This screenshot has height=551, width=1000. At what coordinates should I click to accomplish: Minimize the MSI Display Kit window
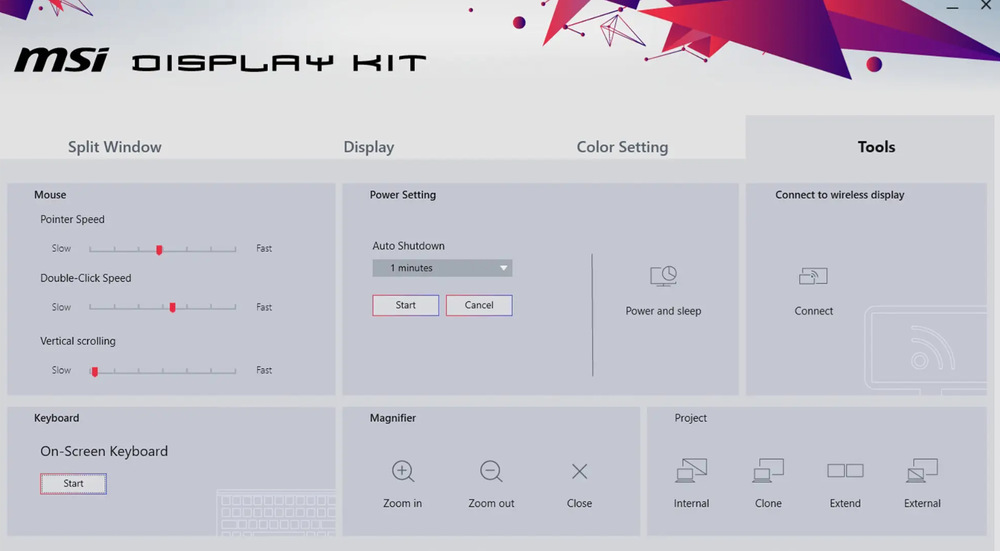coord(952,7)
